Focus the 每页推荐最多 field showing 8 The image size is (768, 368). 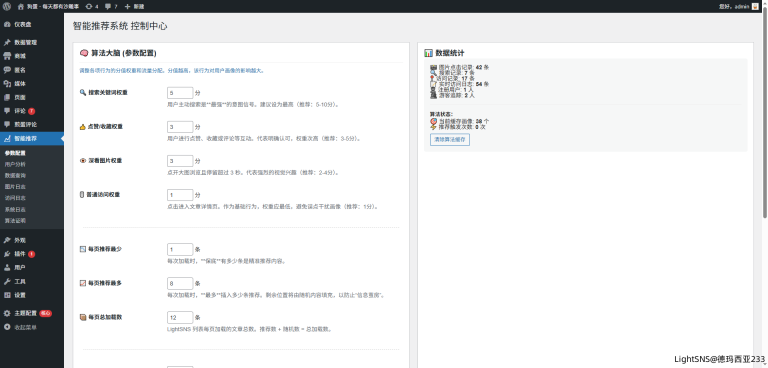click(180, 283)
